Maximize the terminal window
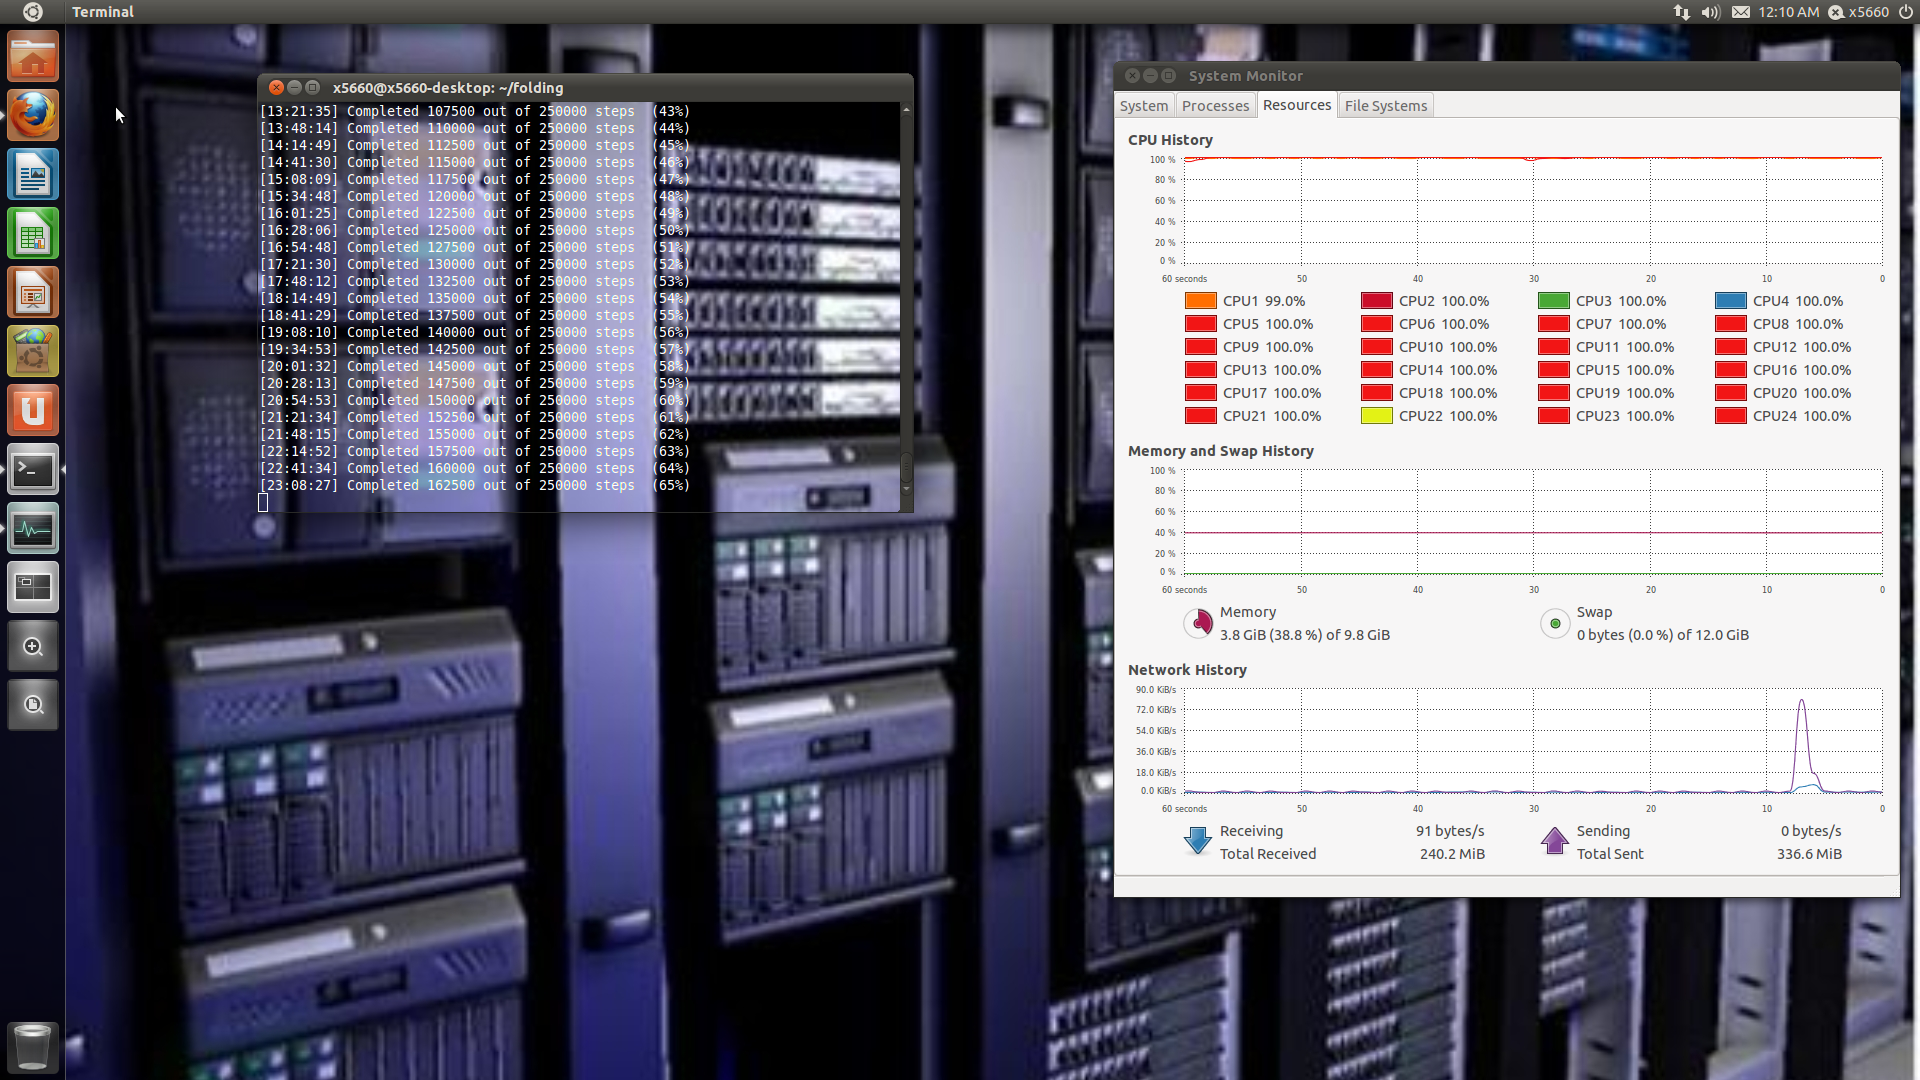The height and width of the screenshot is (1080, 1920). (x=312, y=88)
